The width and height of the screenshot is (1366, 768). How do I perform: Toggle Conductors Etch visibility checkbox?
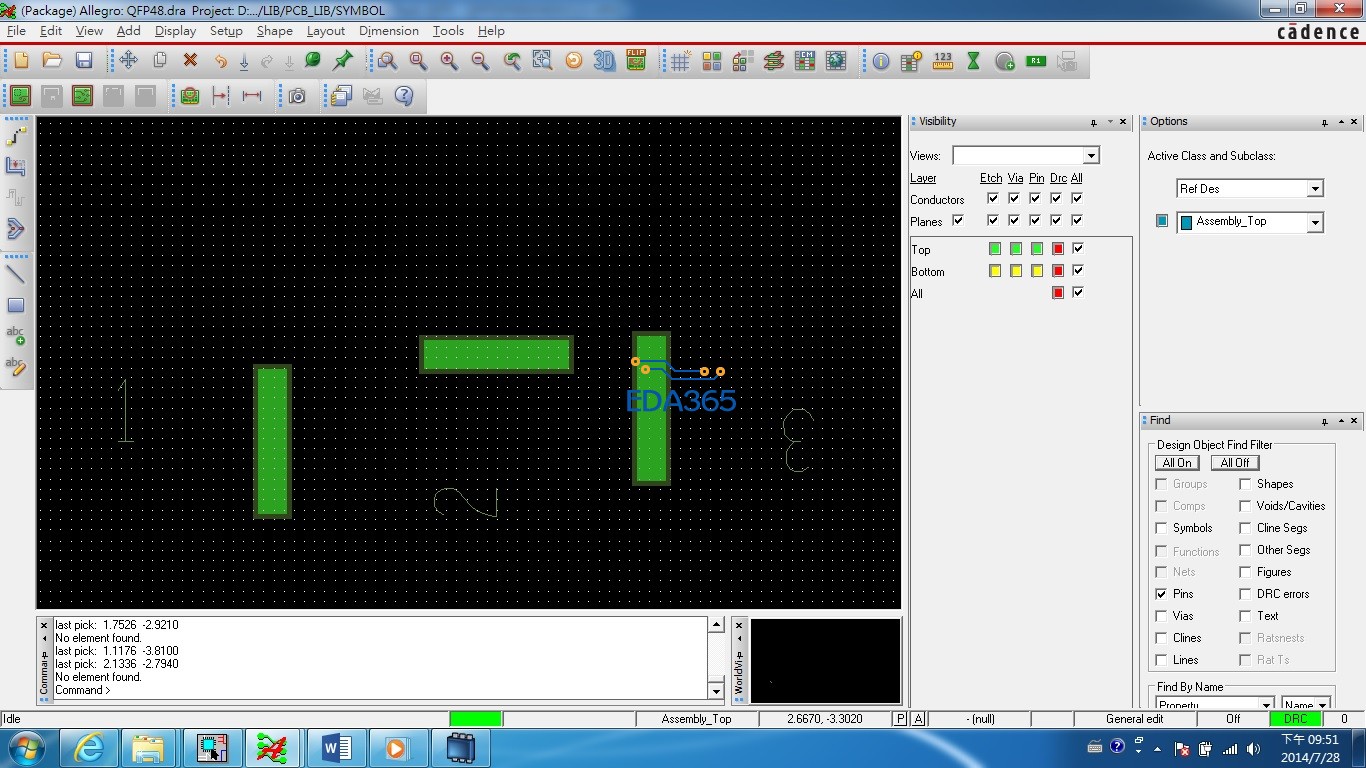click(992, 199)
